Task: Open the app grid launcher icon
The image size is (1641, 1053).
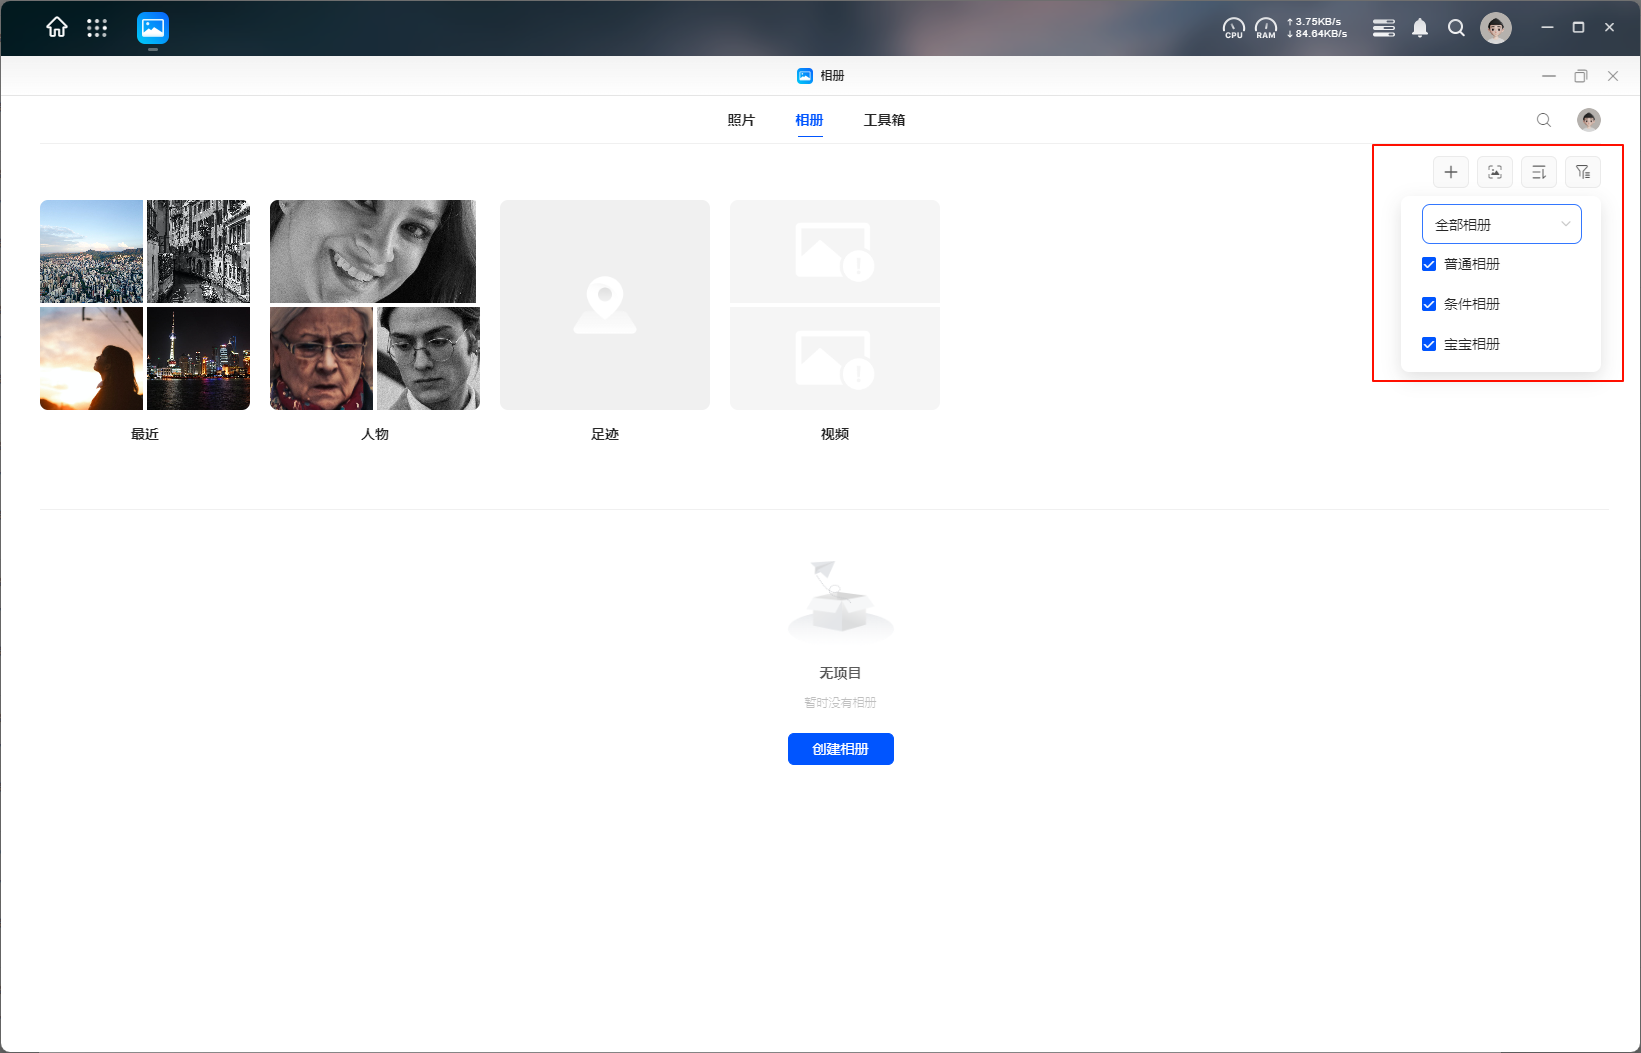Action: pyautogui.click(x=97, y=28)
